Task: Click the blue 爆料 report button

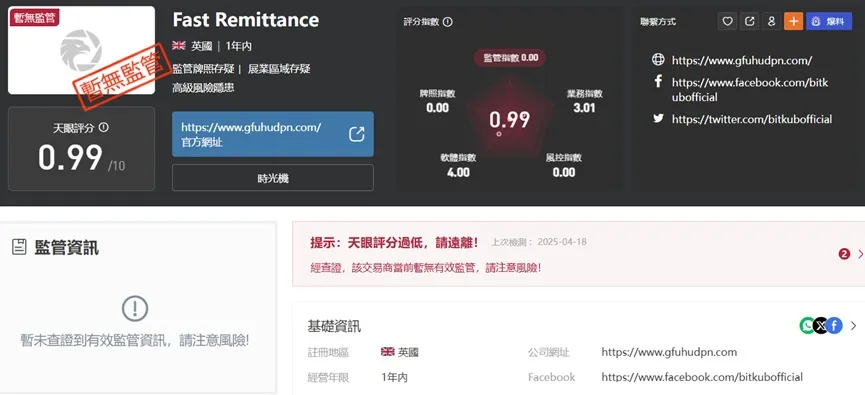Action: (829, 22)
